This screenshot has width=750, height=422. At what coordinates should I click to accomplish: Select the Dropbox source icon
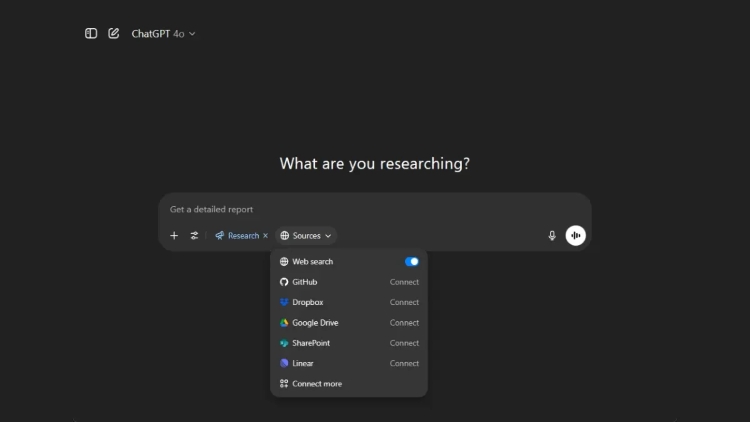click(x=284, y=302)
